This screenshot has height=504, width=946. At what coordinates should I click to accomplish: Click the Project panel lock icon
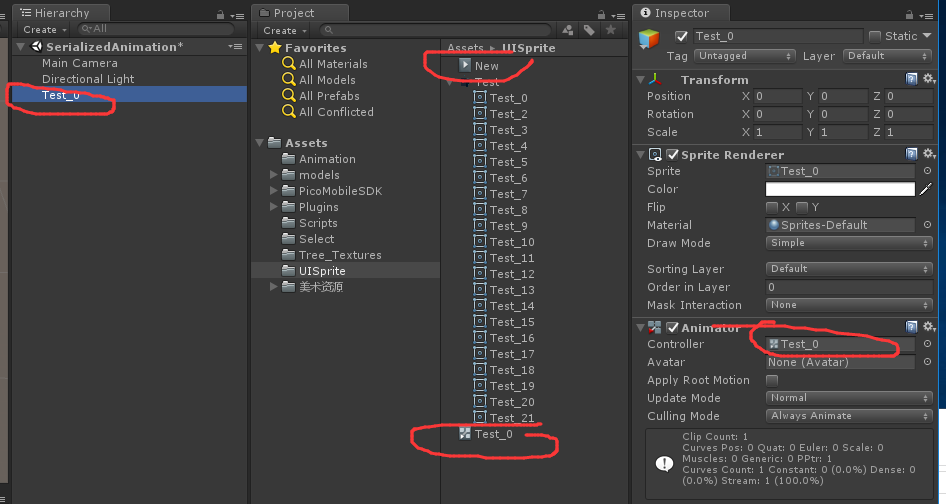point(601,14)
